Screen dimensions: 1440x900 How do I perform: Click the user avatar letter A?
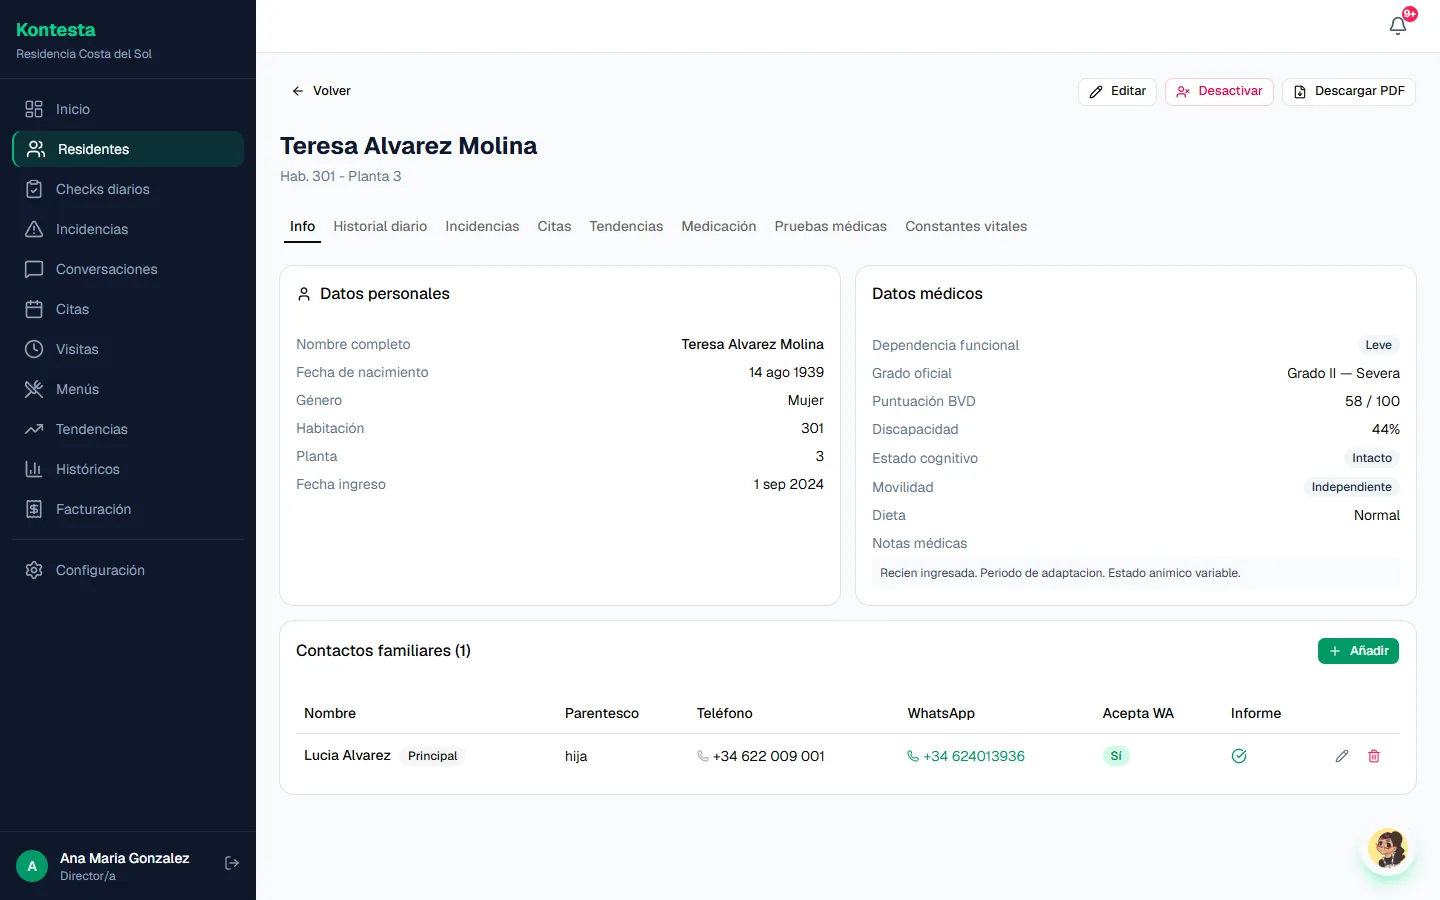coord(32,866)
